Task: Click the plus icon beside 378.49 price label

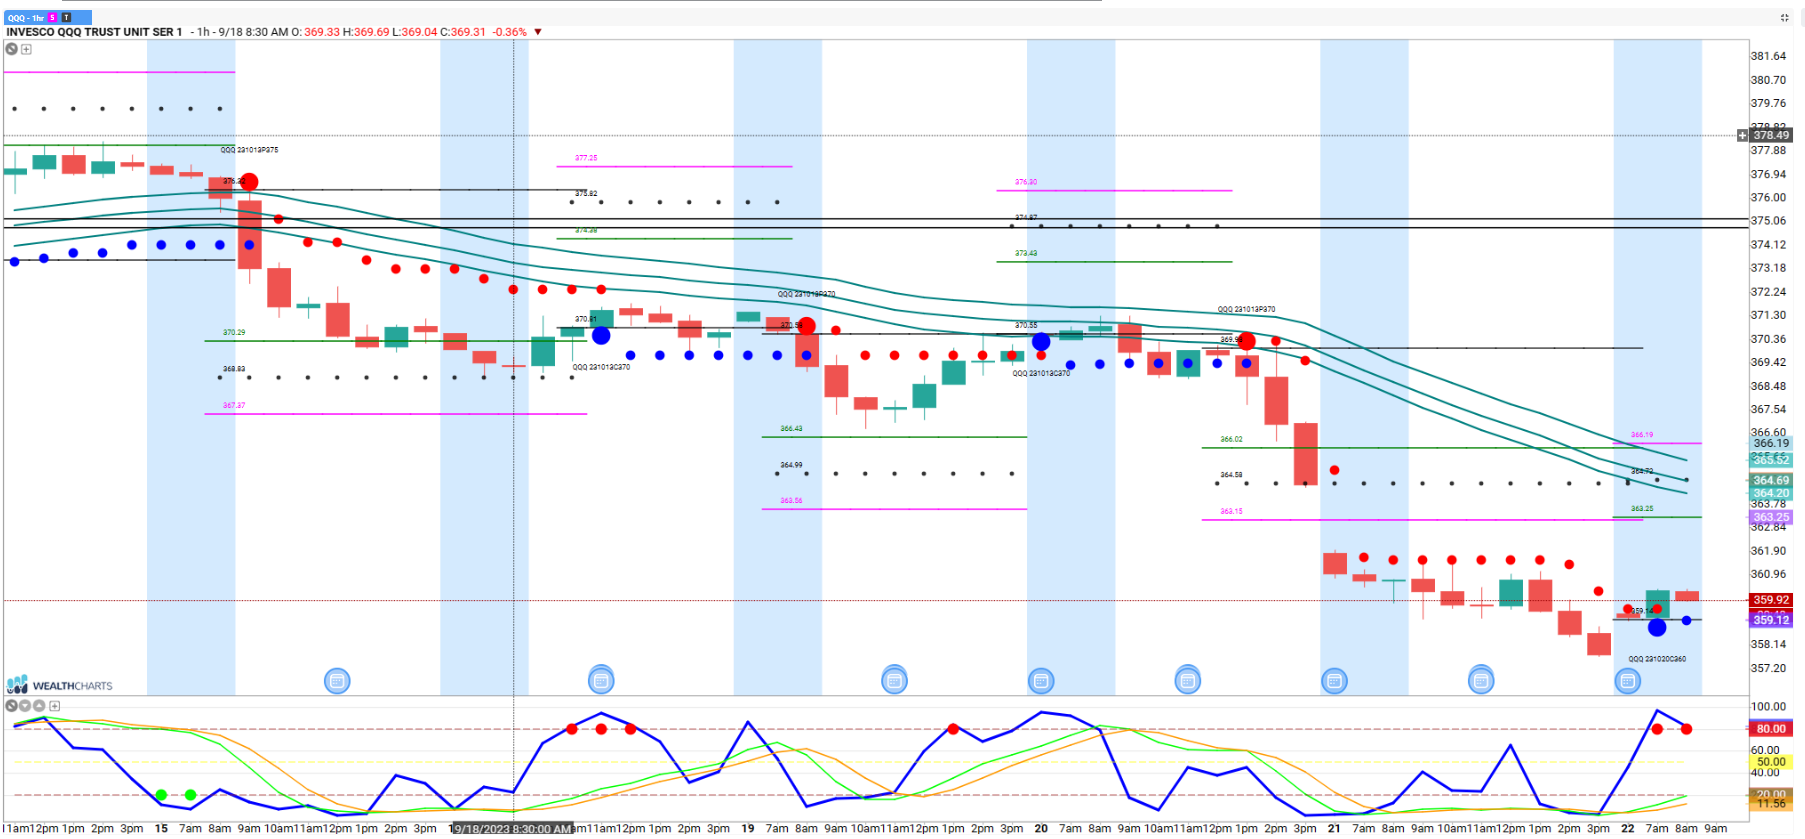Action: 1743,135
